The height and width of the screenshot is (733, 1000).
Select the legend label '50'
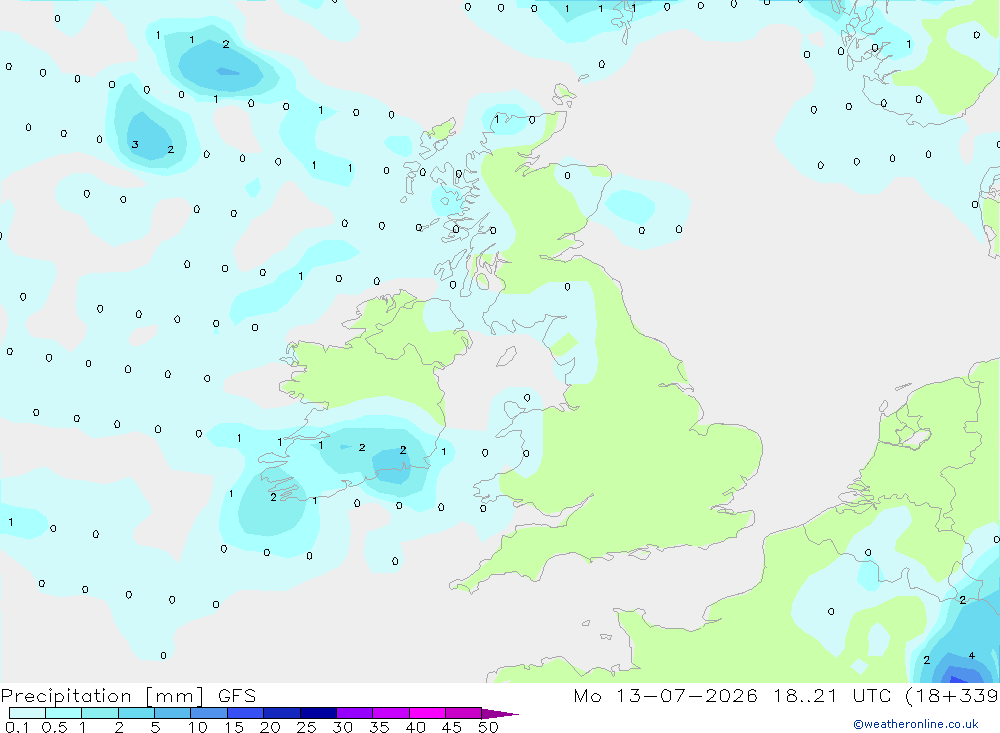[489, 727]
